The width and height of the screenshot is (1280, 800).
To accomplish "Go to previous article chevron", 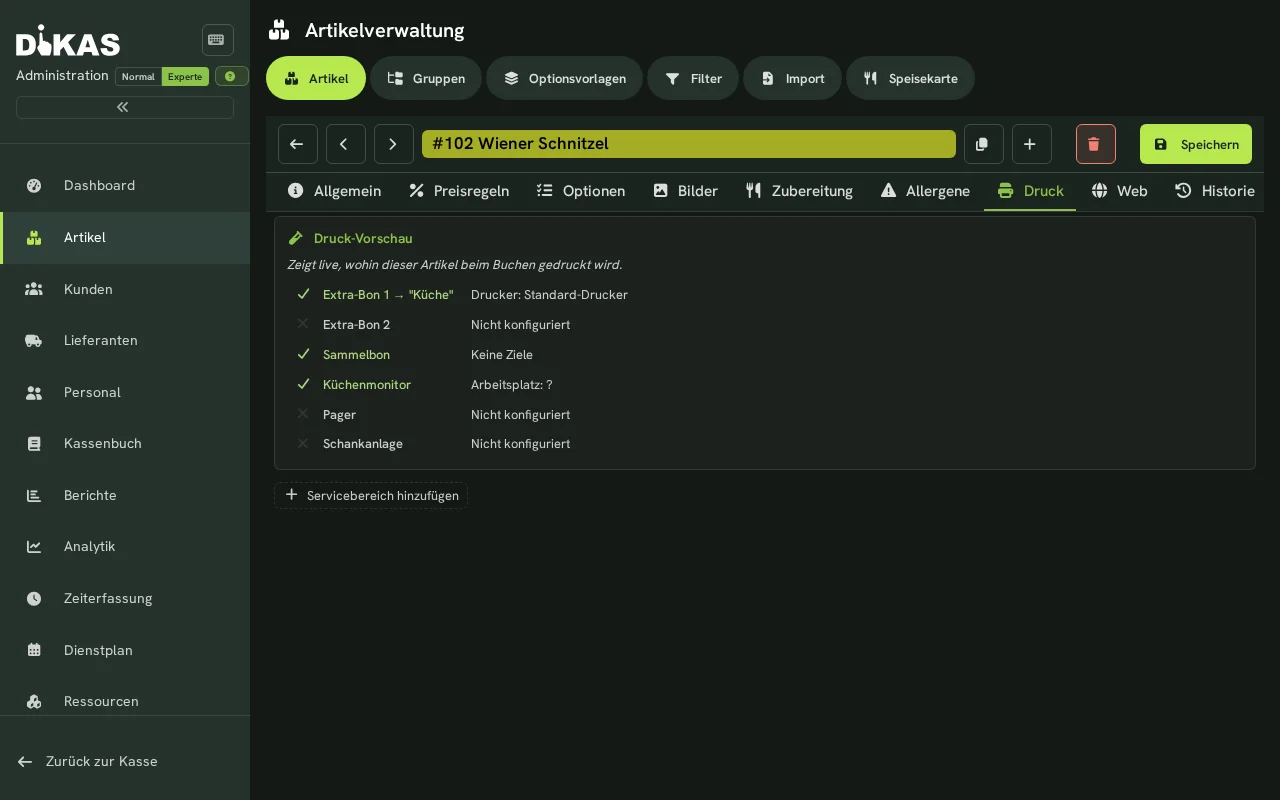I will 345,144.
